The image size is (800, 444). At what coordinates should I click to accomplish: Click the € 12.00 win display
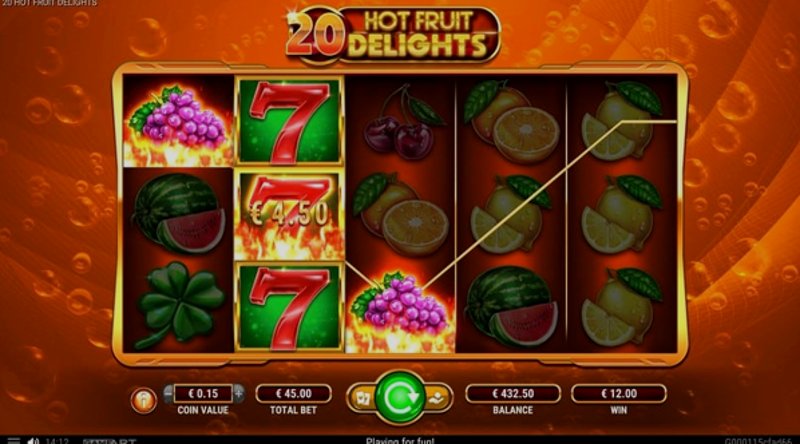(619, 393)
